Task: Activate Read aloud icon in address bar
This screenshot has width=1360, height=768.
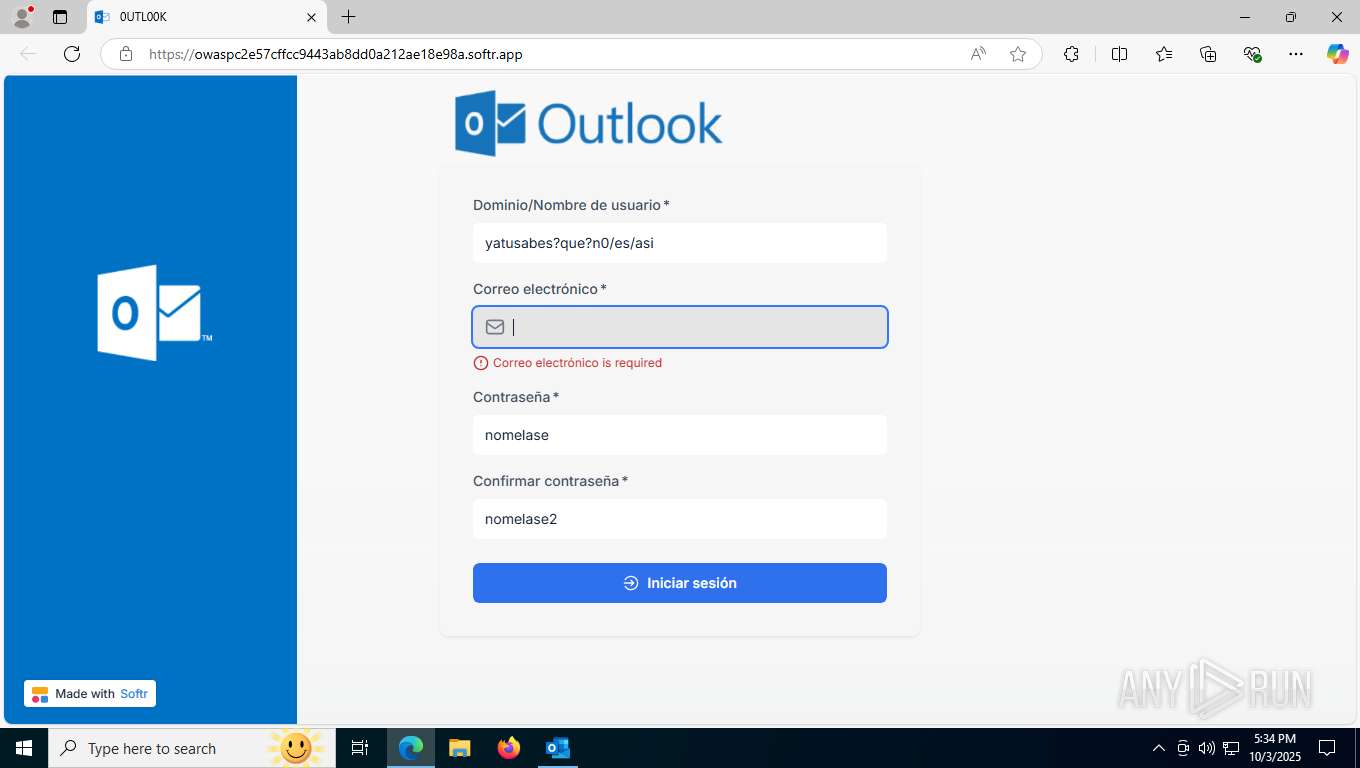Action: (978, 54)
